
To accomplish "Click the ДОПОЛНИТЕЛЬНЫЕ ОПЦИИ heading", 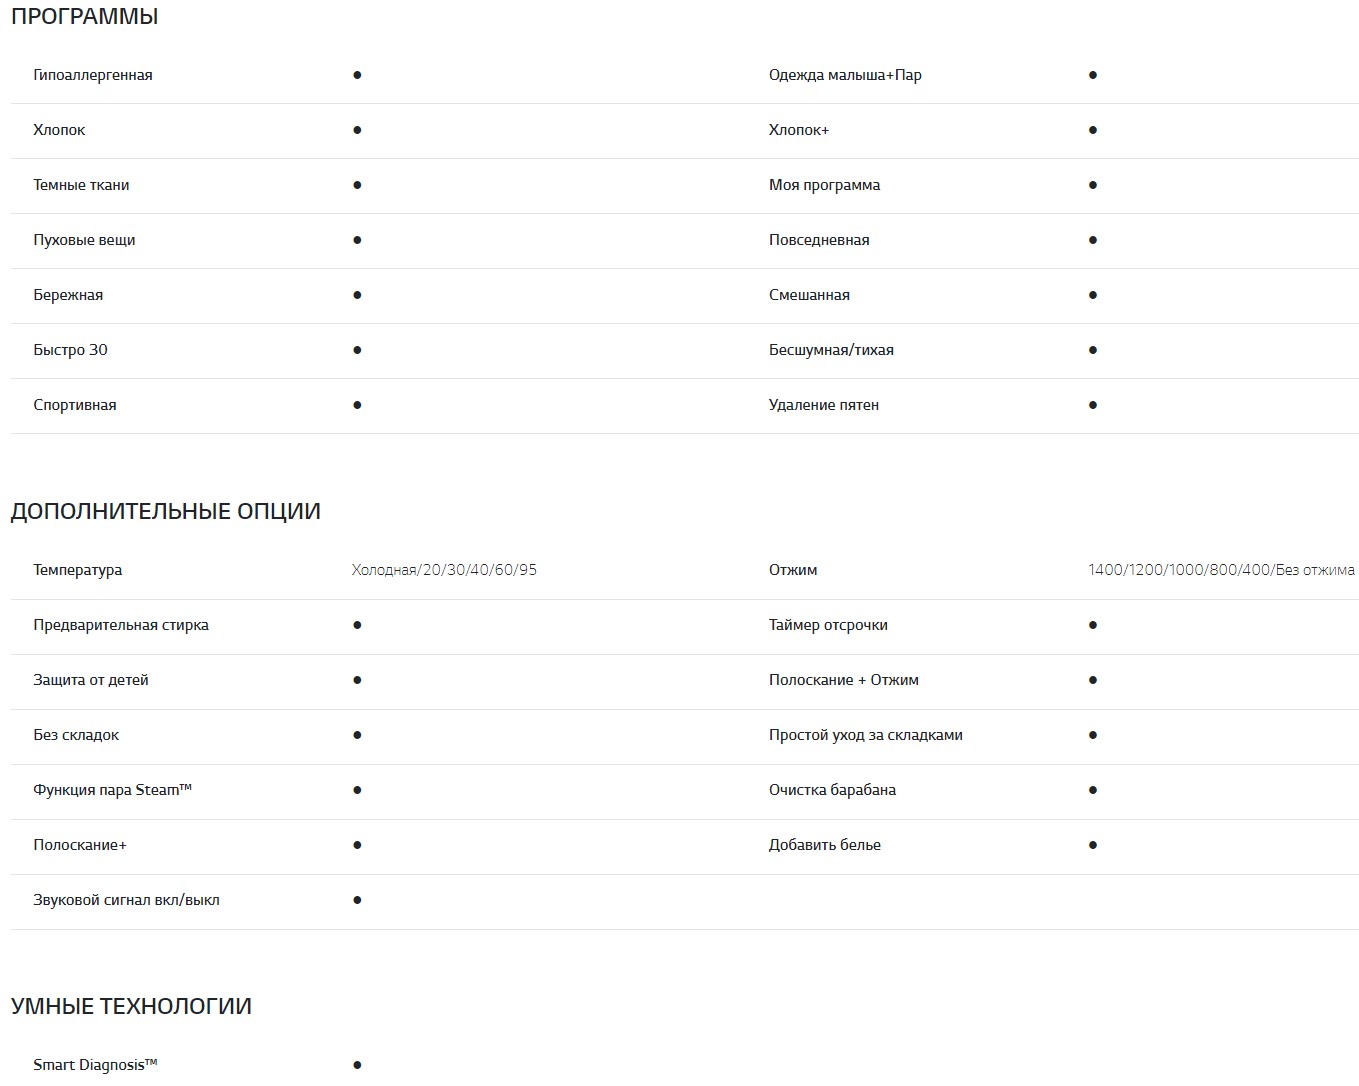I will coord(166,511).
